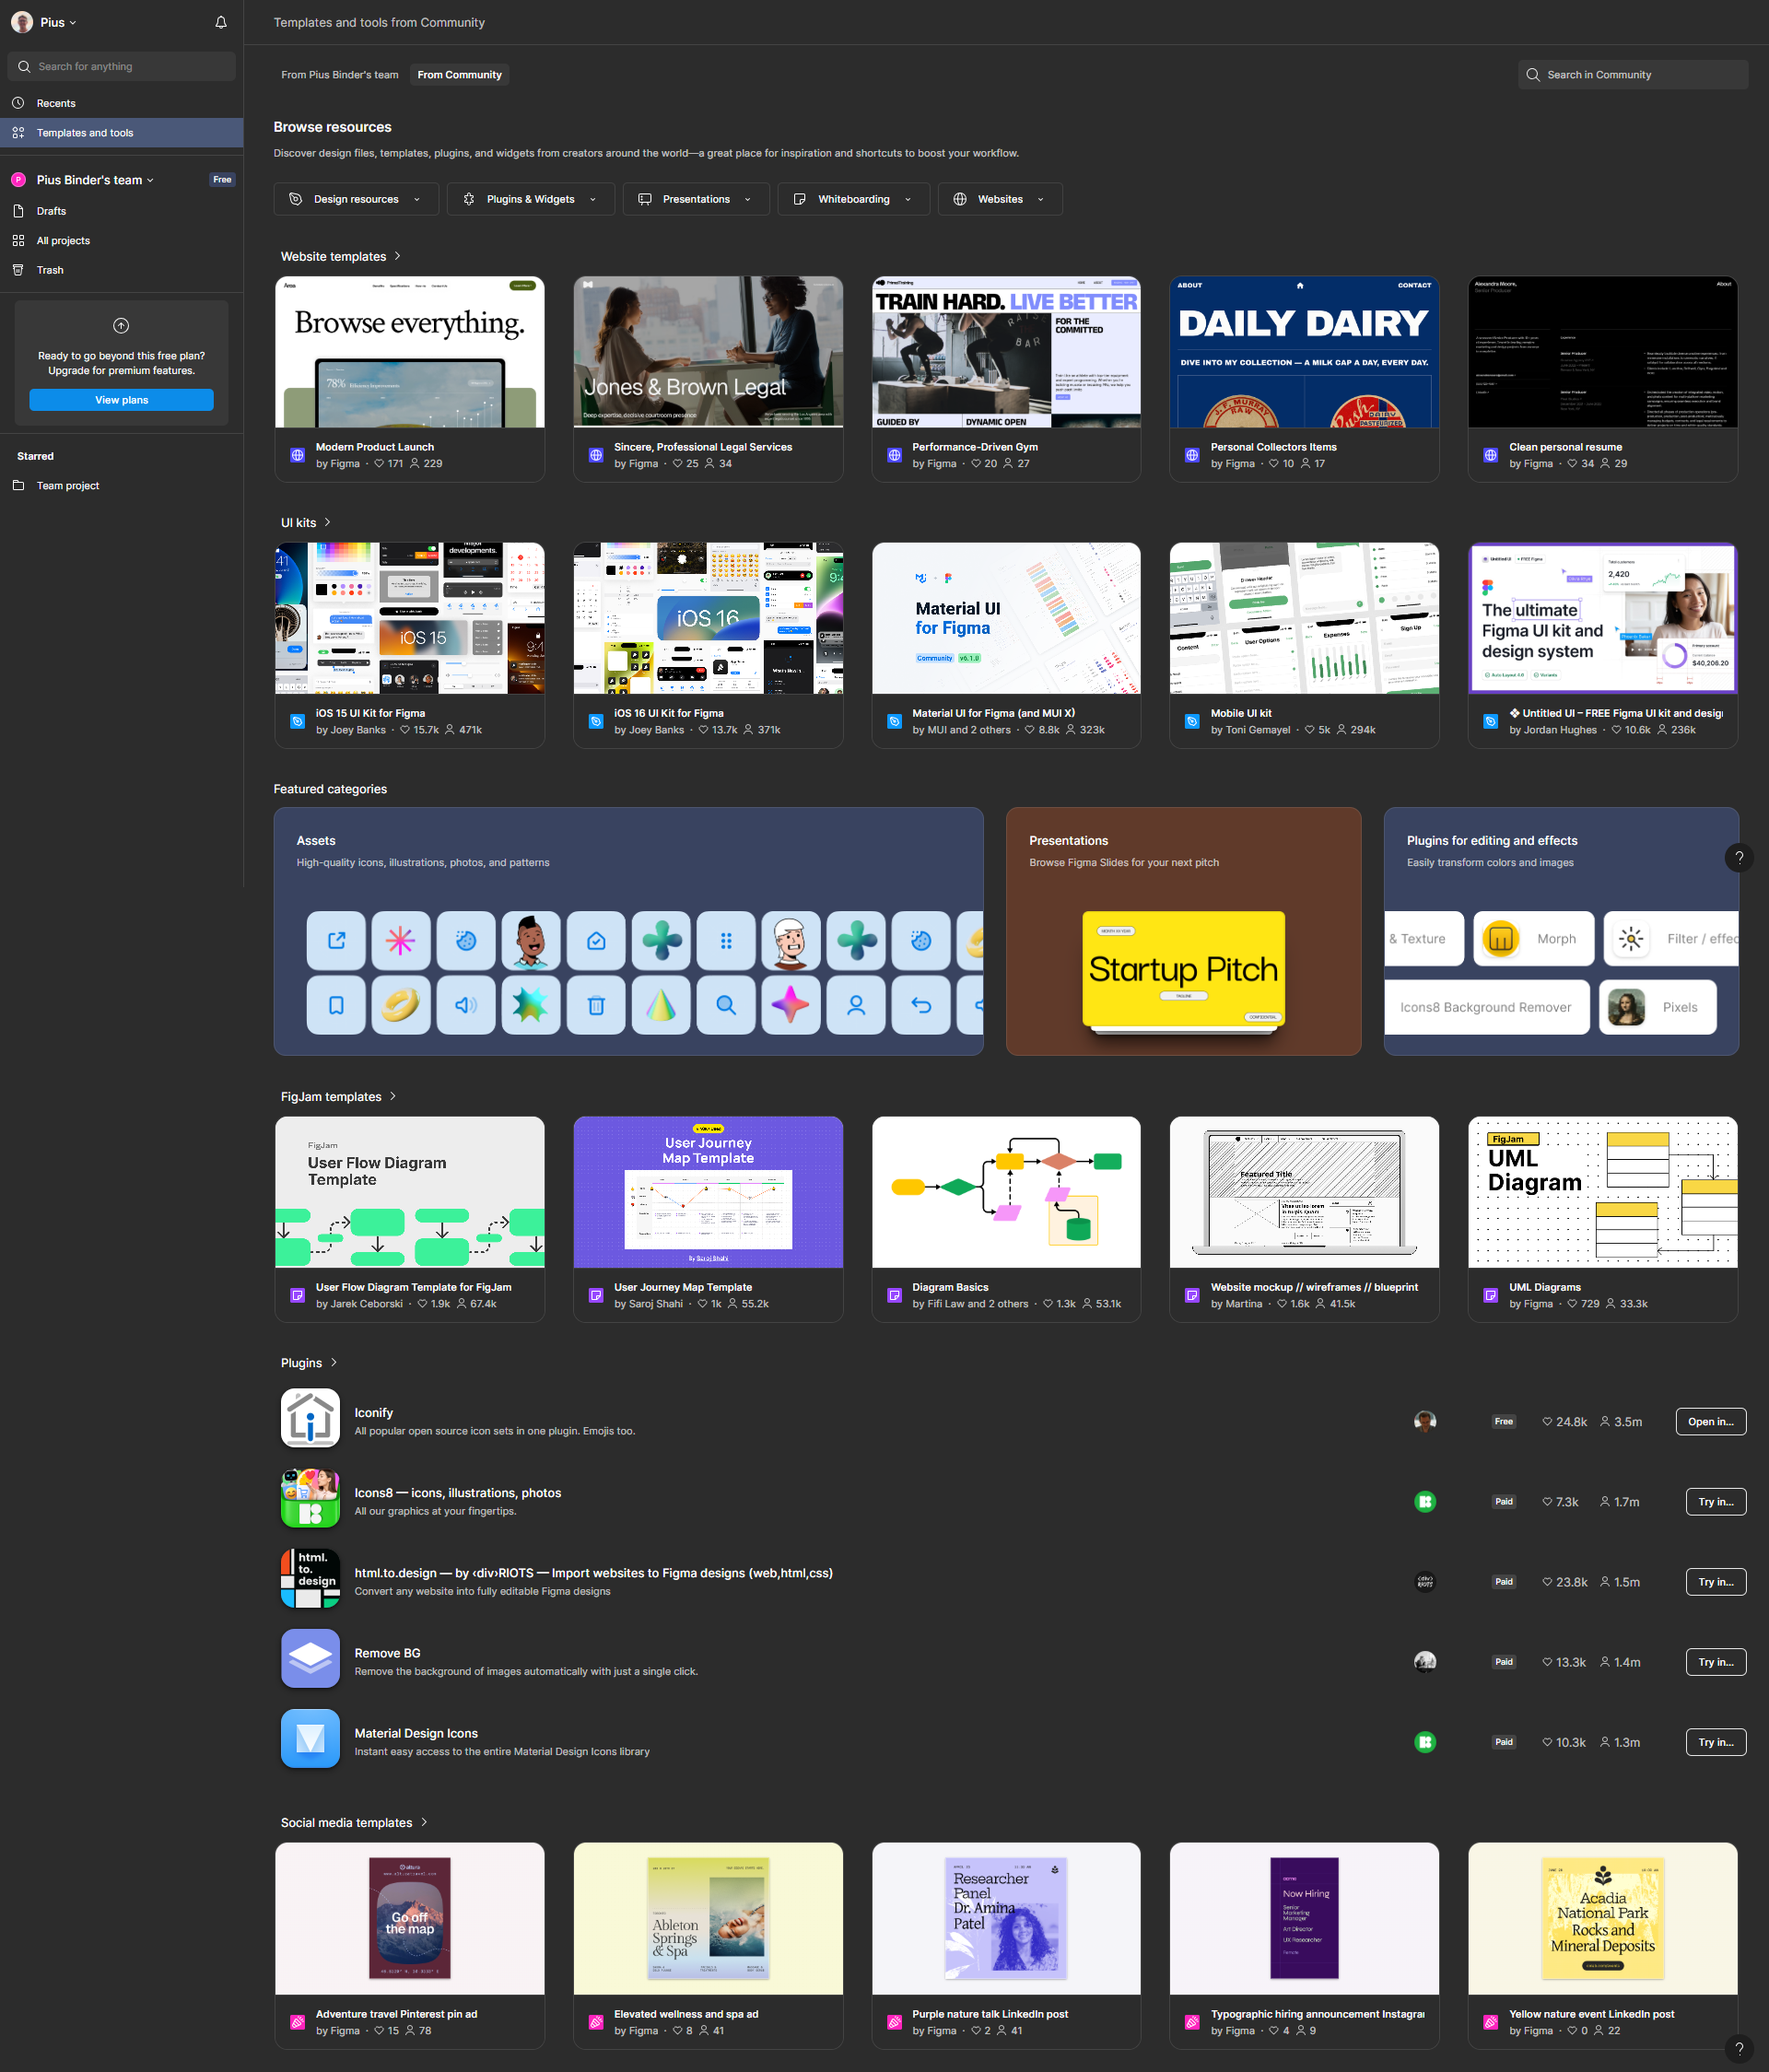This screenshot has width=1769, height=2072.
Task: Expand the FigJam templates section
Action: 339,1097
